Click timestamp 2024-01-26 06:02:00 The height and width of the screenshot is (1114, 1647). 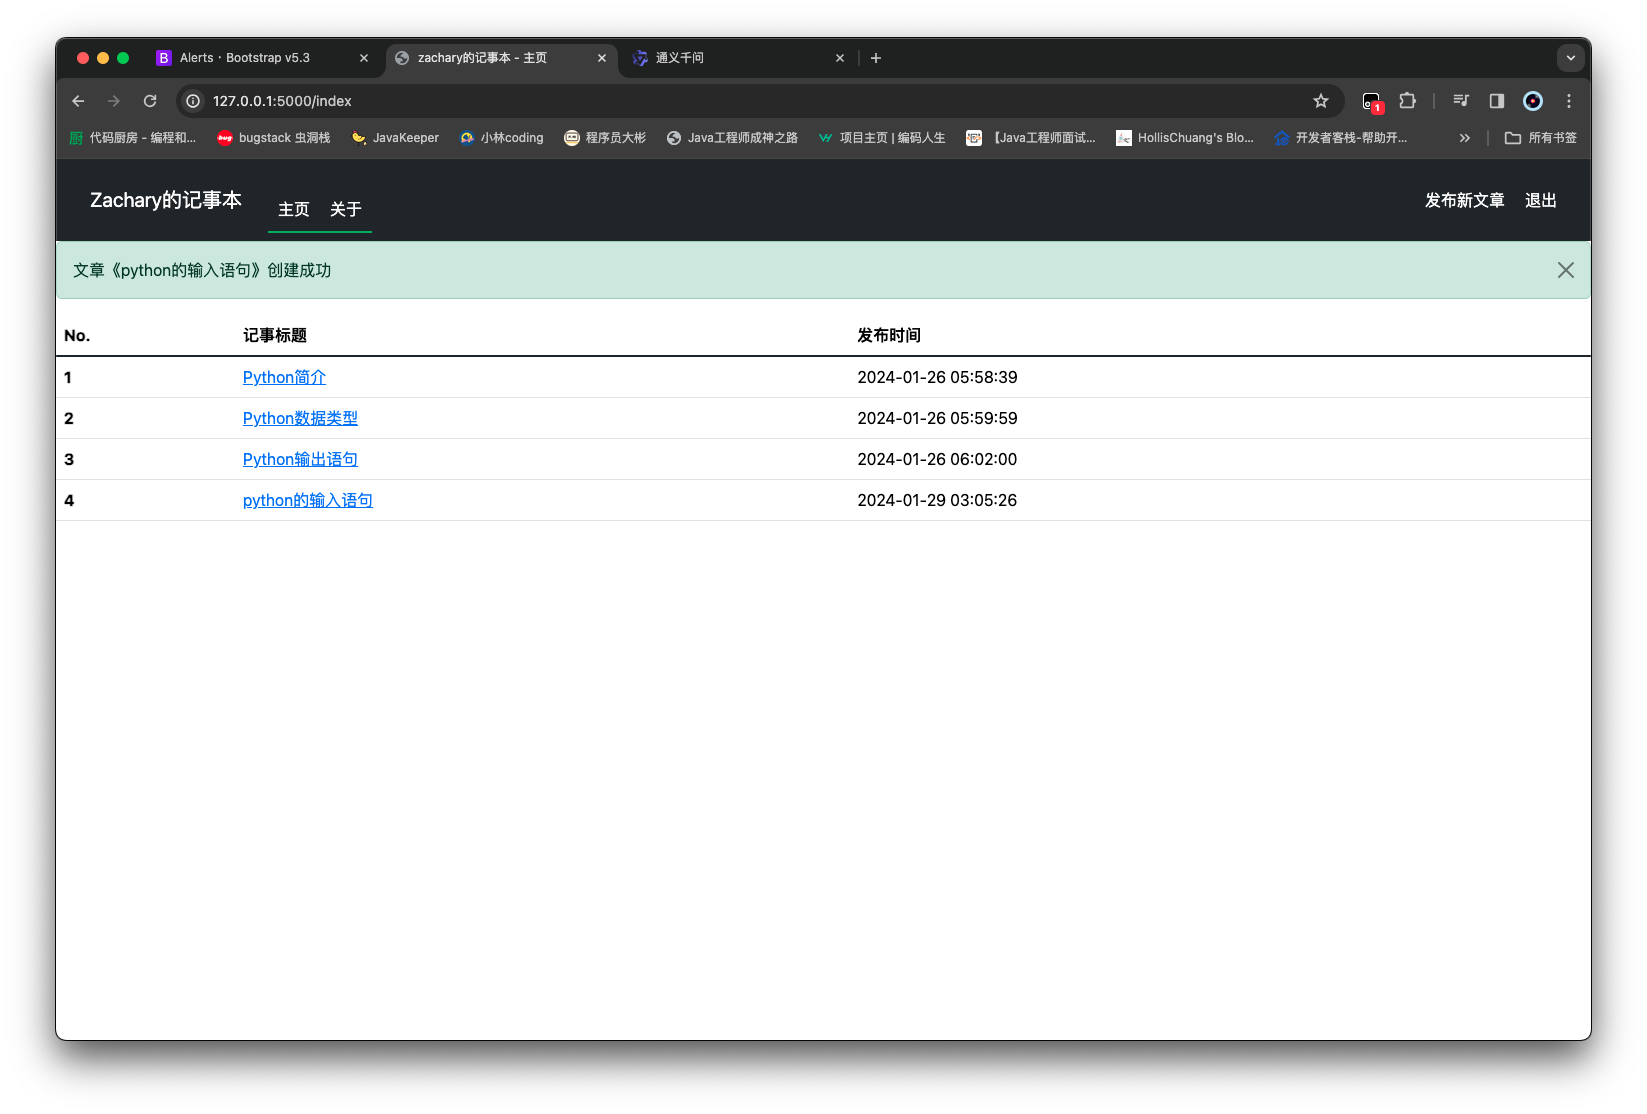(937, 459)
